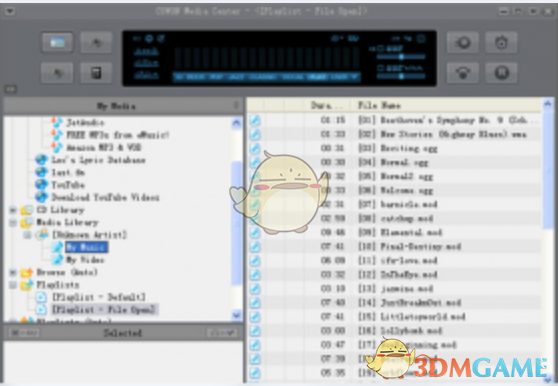558x386 pixels.
Task: Open the dropdown in the Selected panel header
Action: click(x=222, y=333)
